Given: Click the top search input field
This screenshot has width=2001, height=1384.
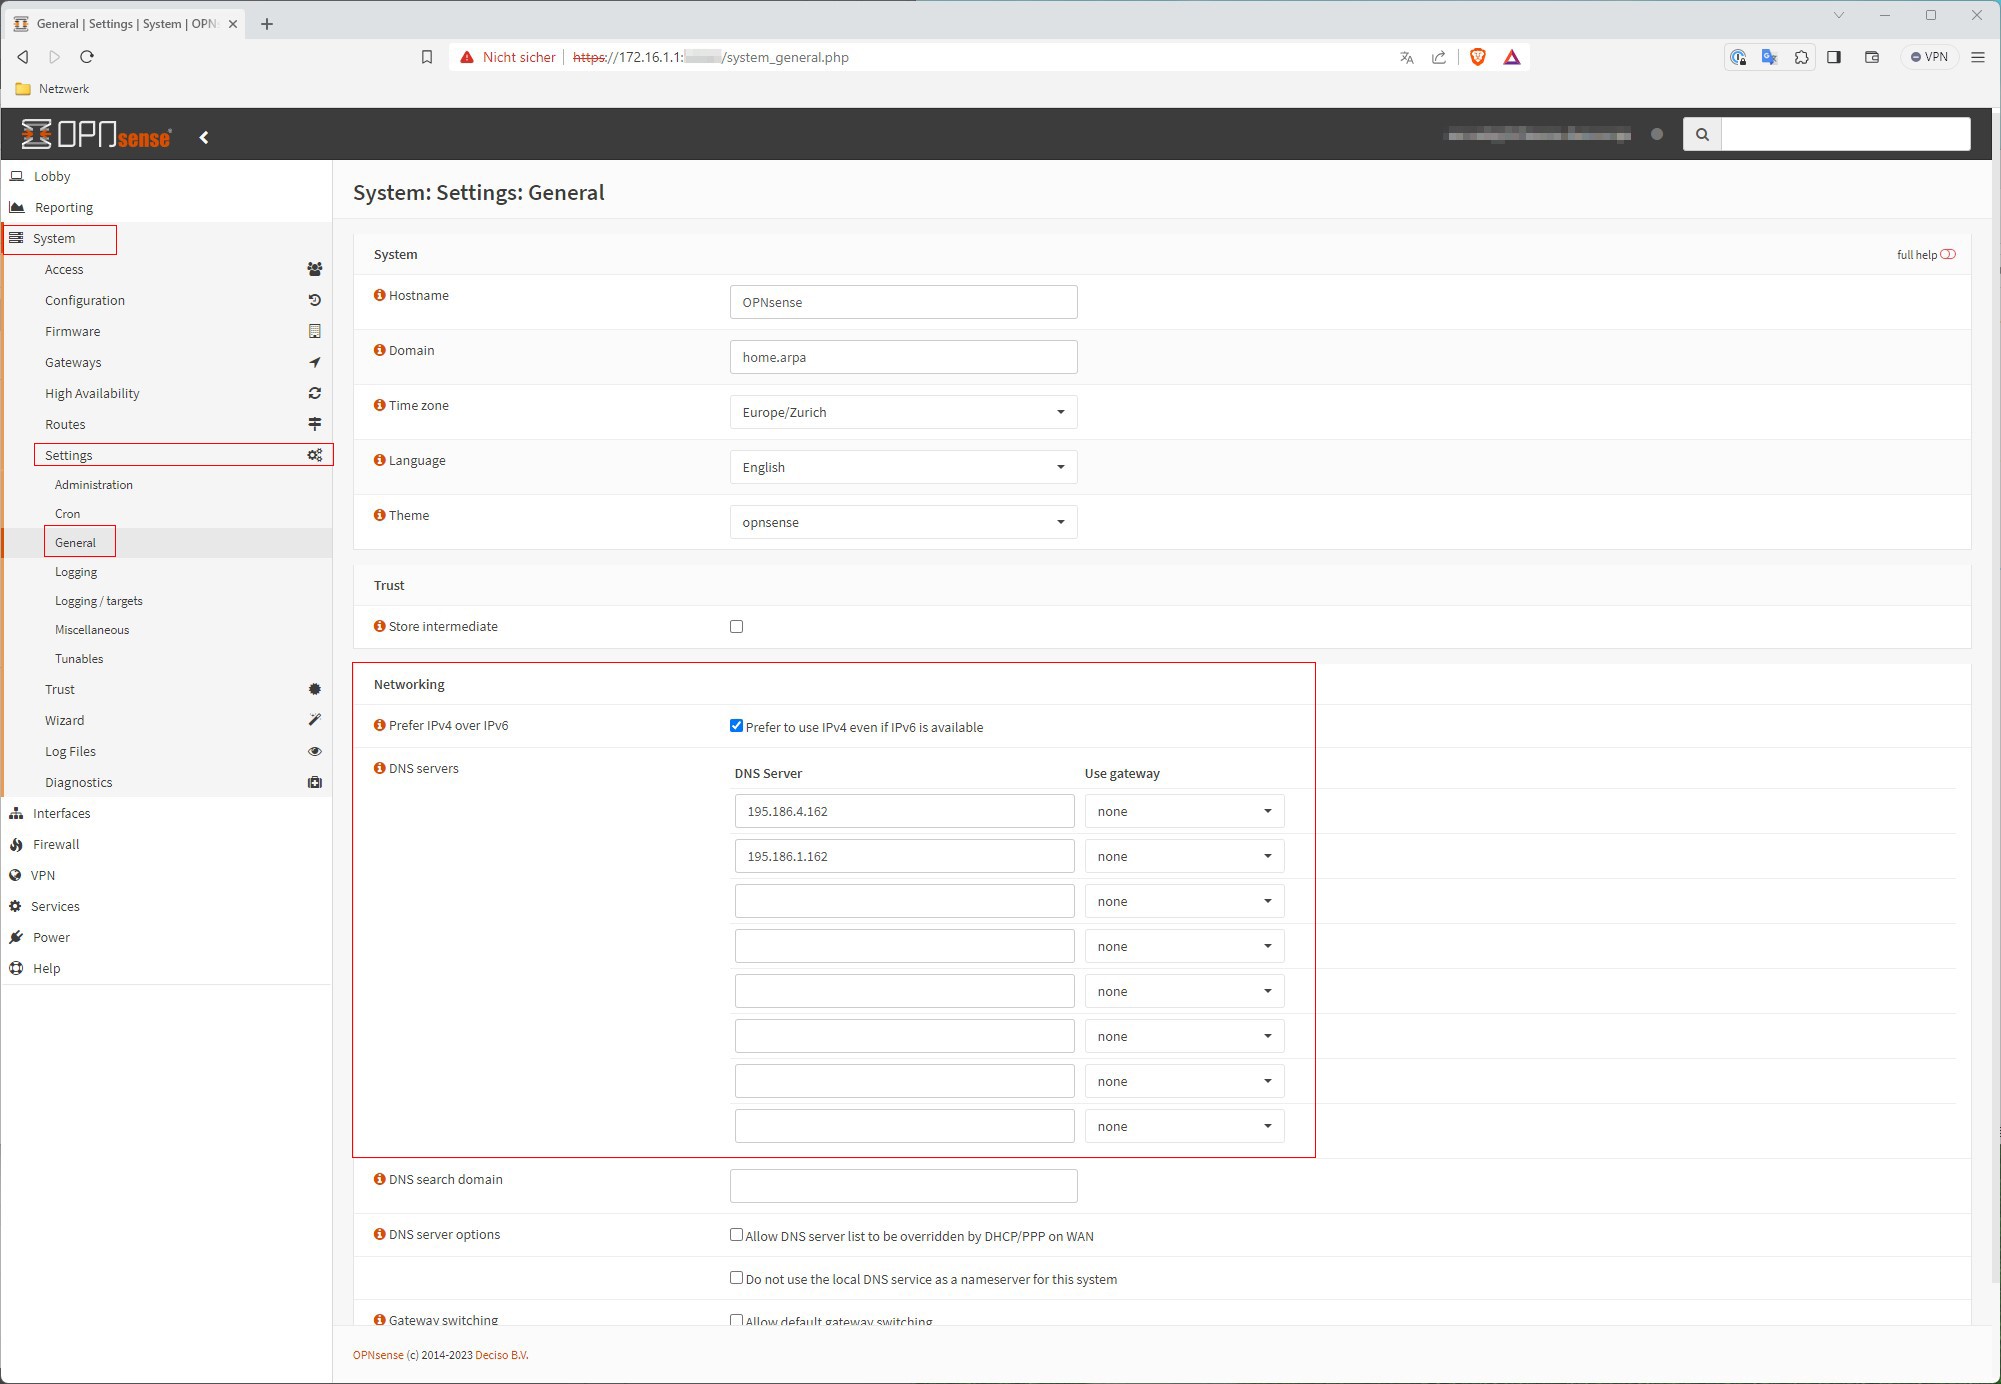Looking at the screenshot, I should (1846, 134).
